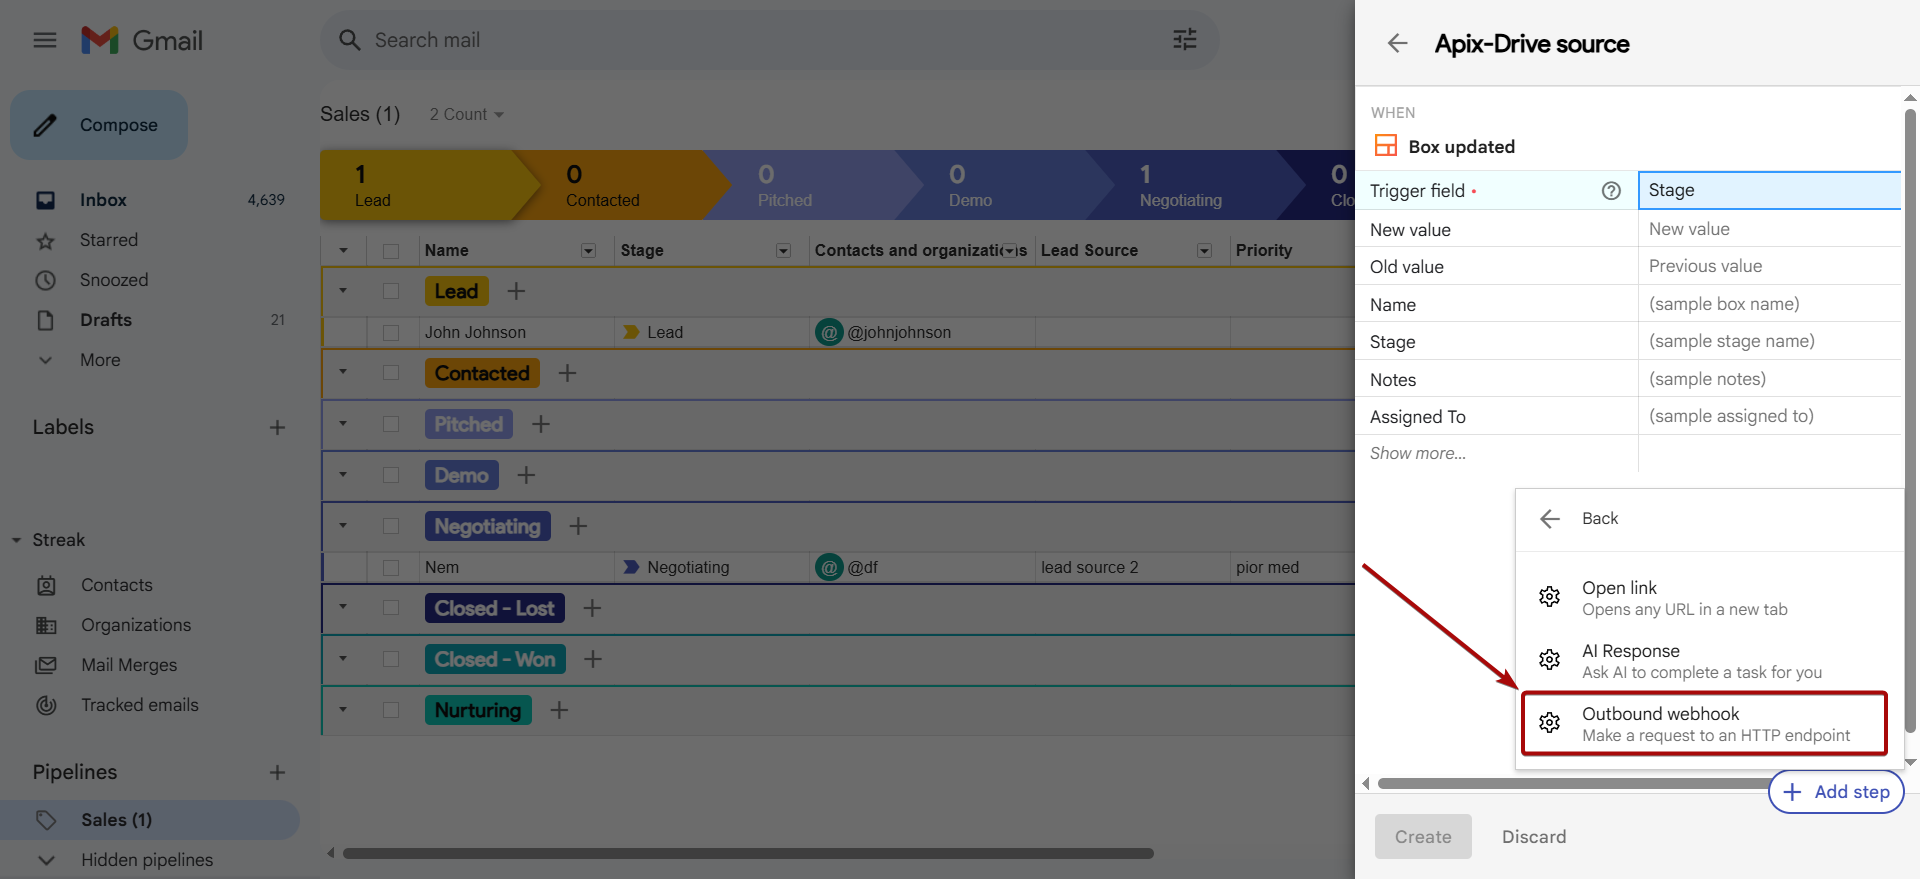
Task: Add a box to Nurturing stage
Action: click(x=559, y=710)
